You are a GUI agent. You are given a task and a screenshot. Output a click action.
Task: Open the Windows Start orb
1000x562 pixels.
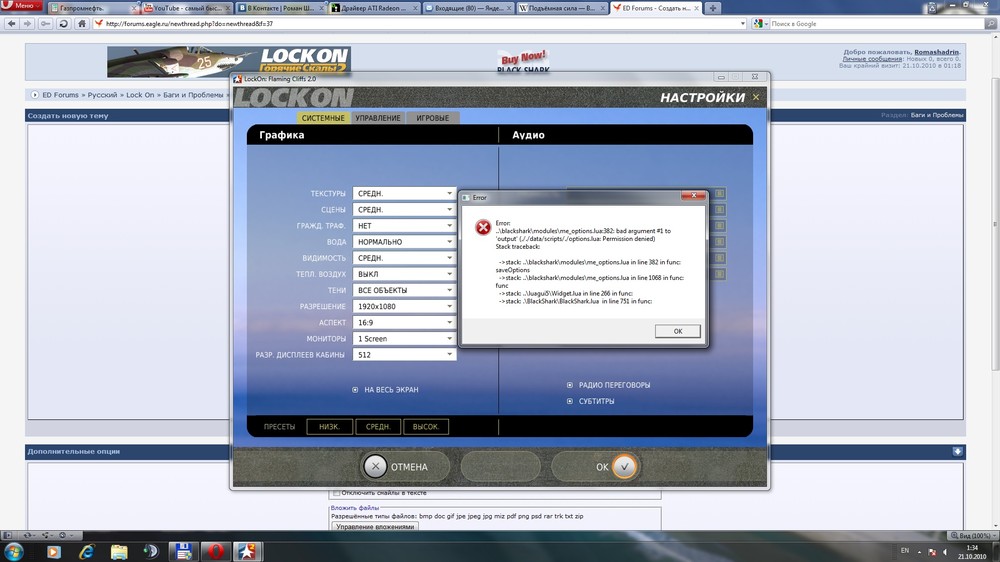tap(13, 551)
